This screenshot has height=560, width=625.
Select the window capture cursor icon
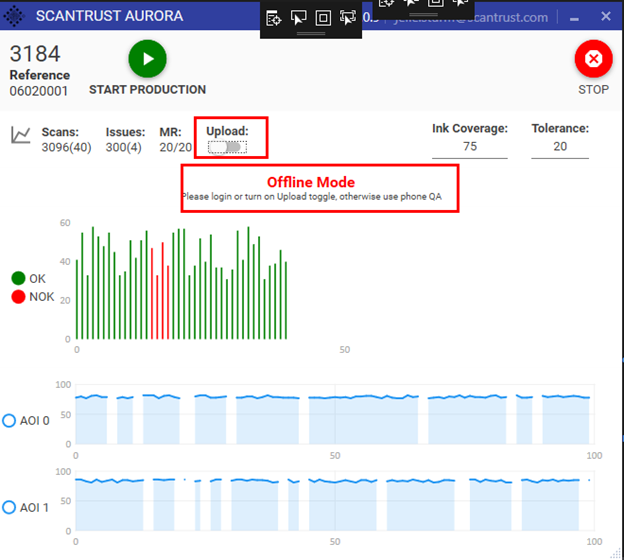pyautogui.click(x=298, y=18)
